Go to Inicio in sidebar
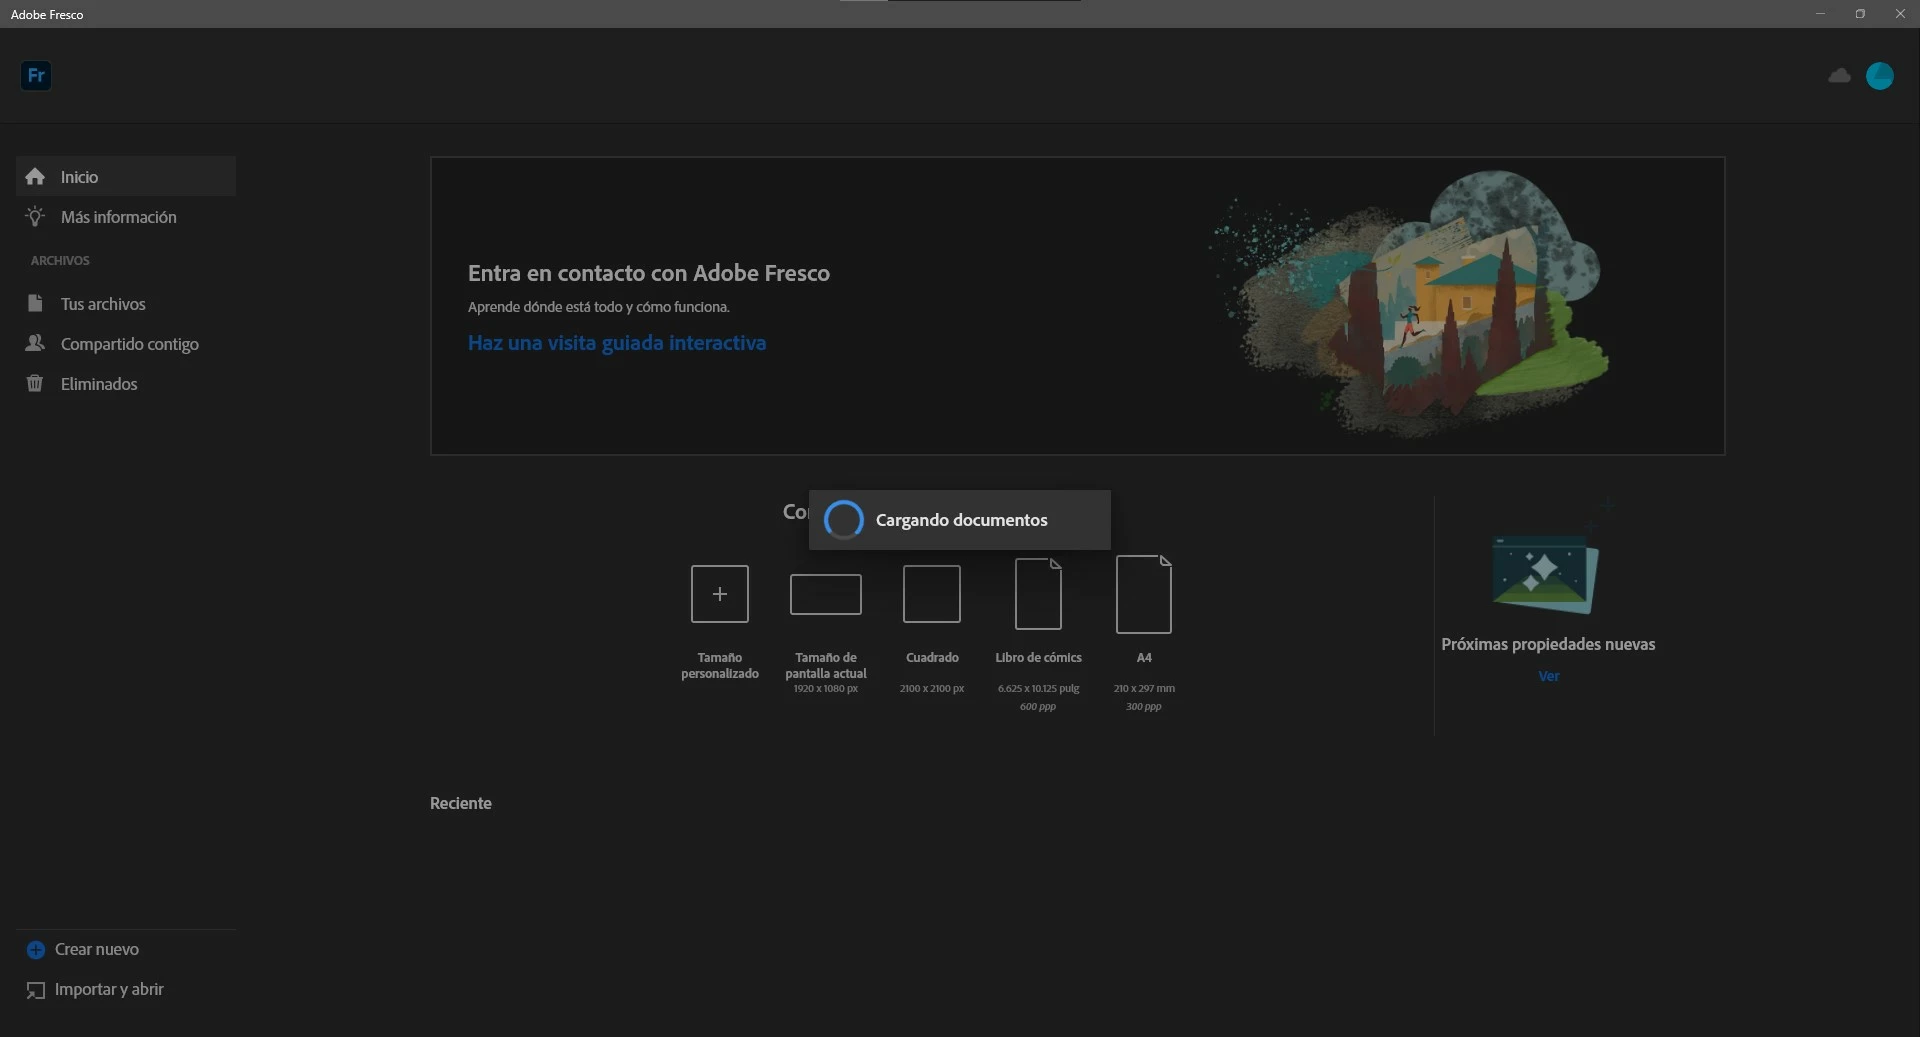This screenshot has width=1920, height=1037. tap(126, 176)
